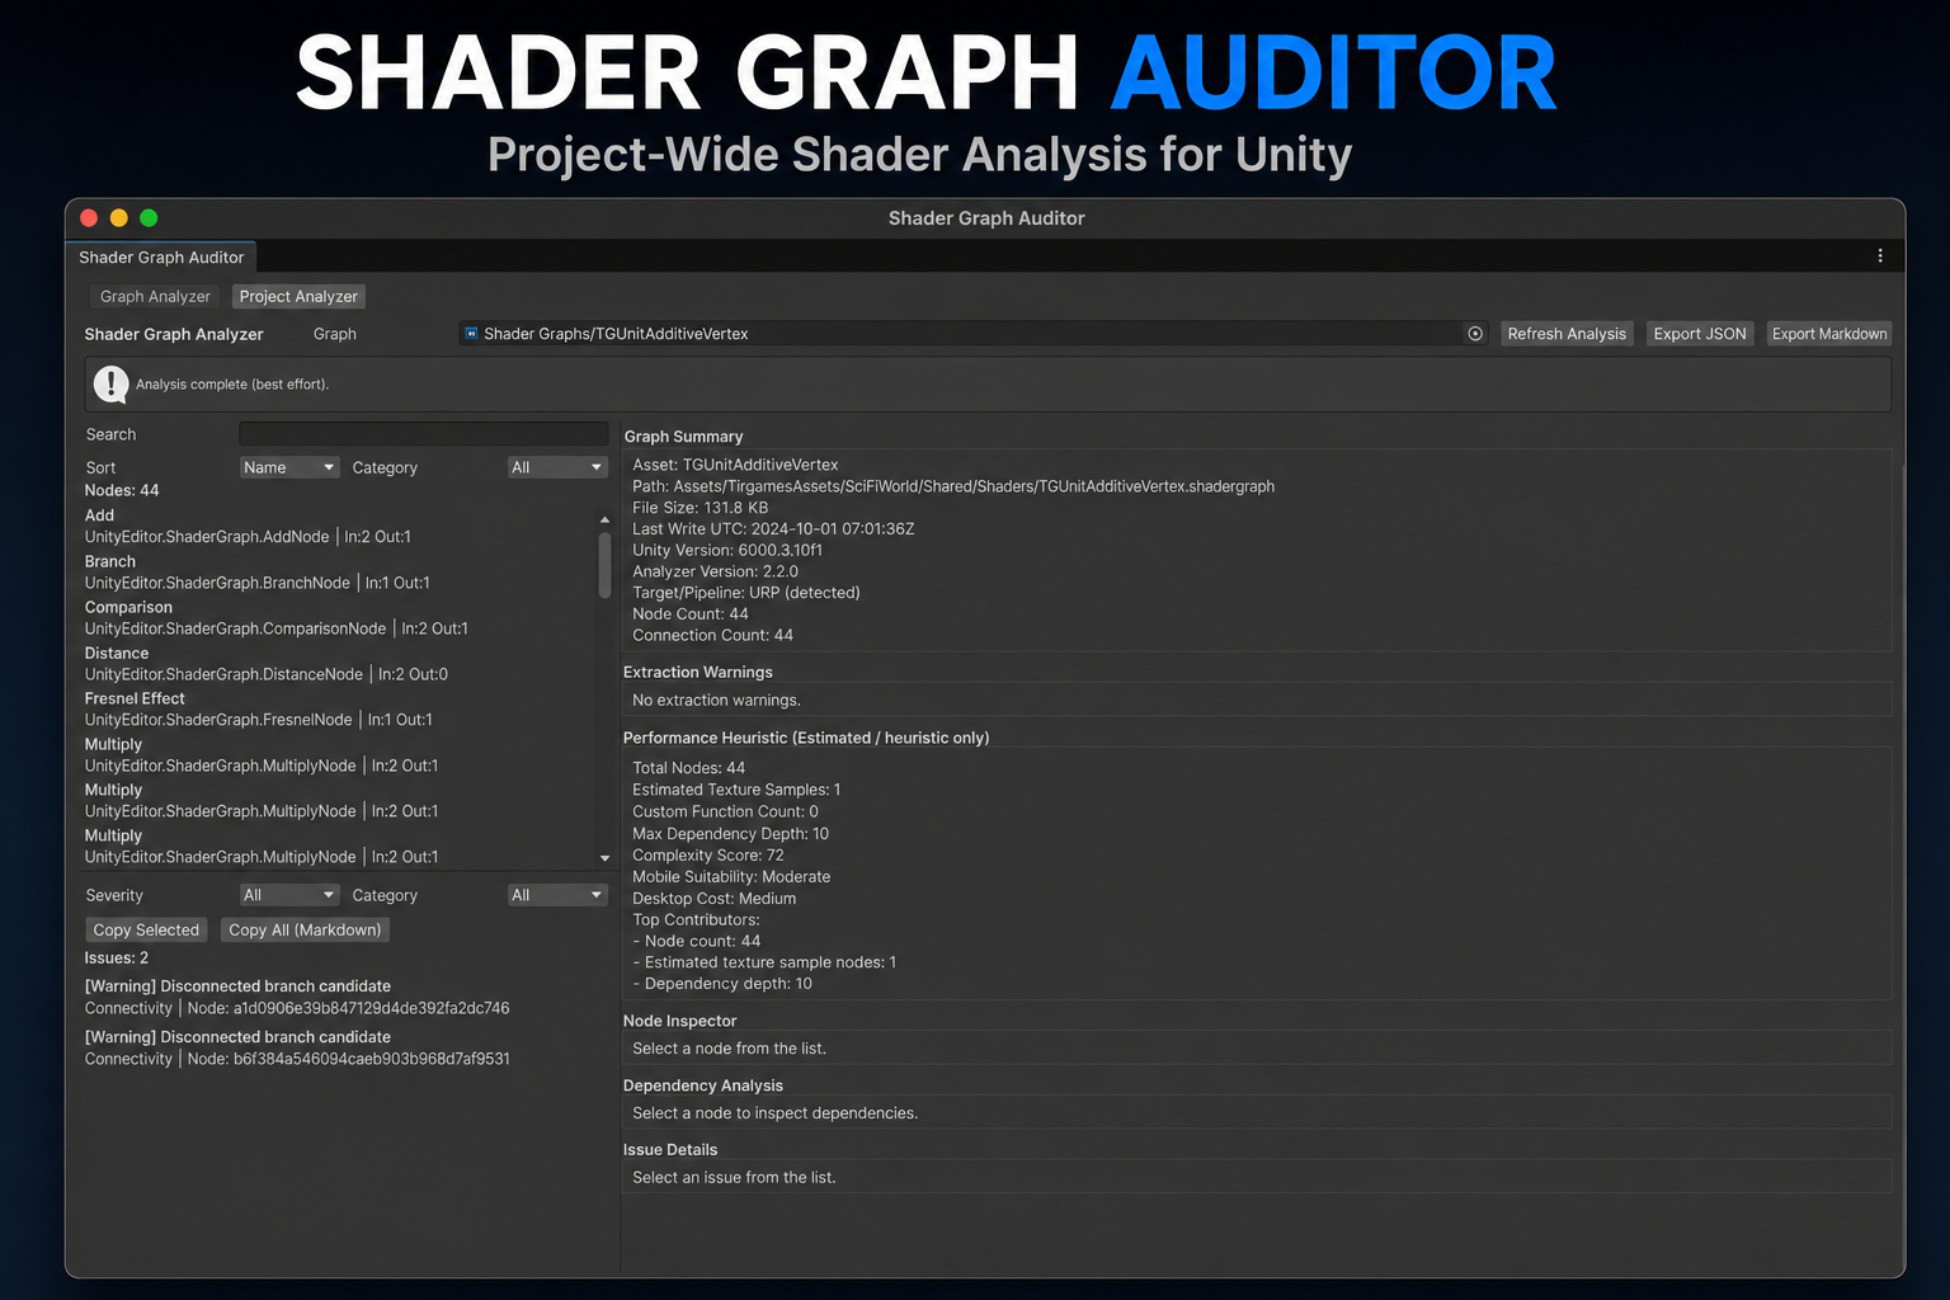Screen dimensions: 1950x1300
Task: Click the Last Write UTC timestamp line
Action: [773, 529]
